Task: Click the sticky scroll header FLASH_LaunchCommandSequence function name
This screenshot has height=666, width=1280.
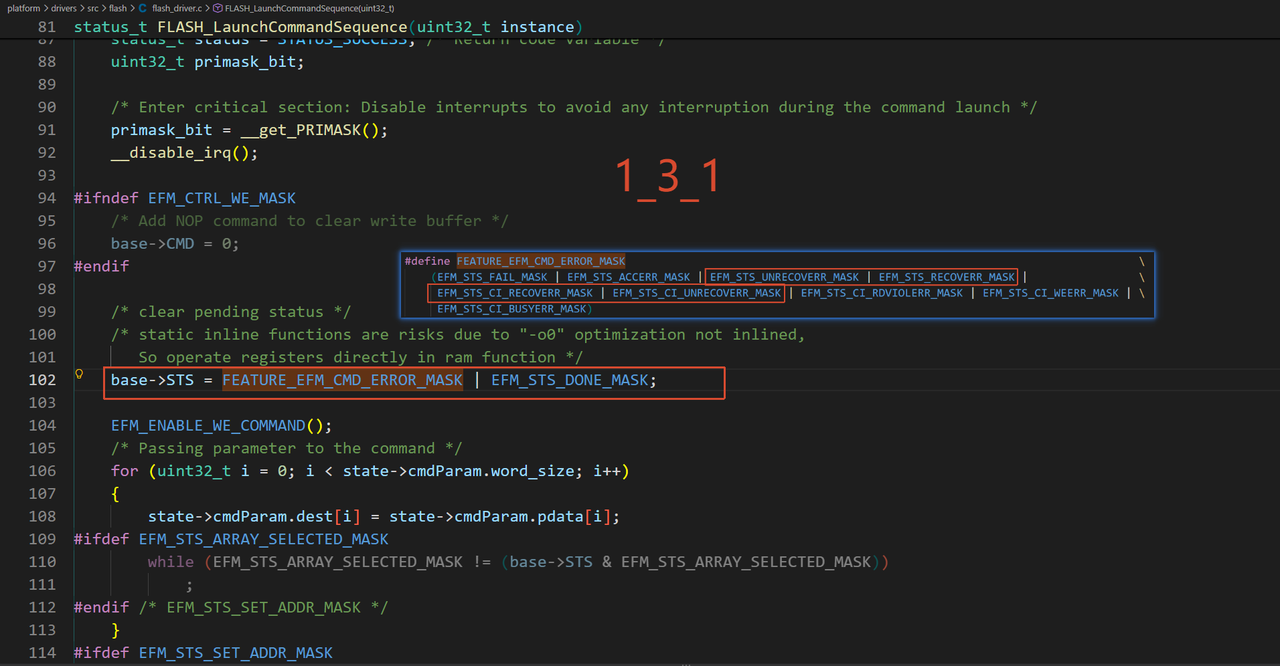Action: tap(282, 26)
